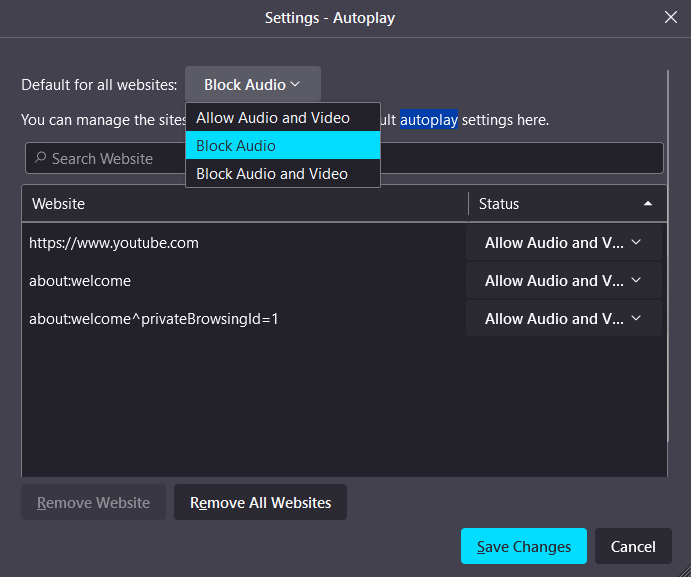
Task: Choose Allow Audio and Video option
Action: coord(273,118)
